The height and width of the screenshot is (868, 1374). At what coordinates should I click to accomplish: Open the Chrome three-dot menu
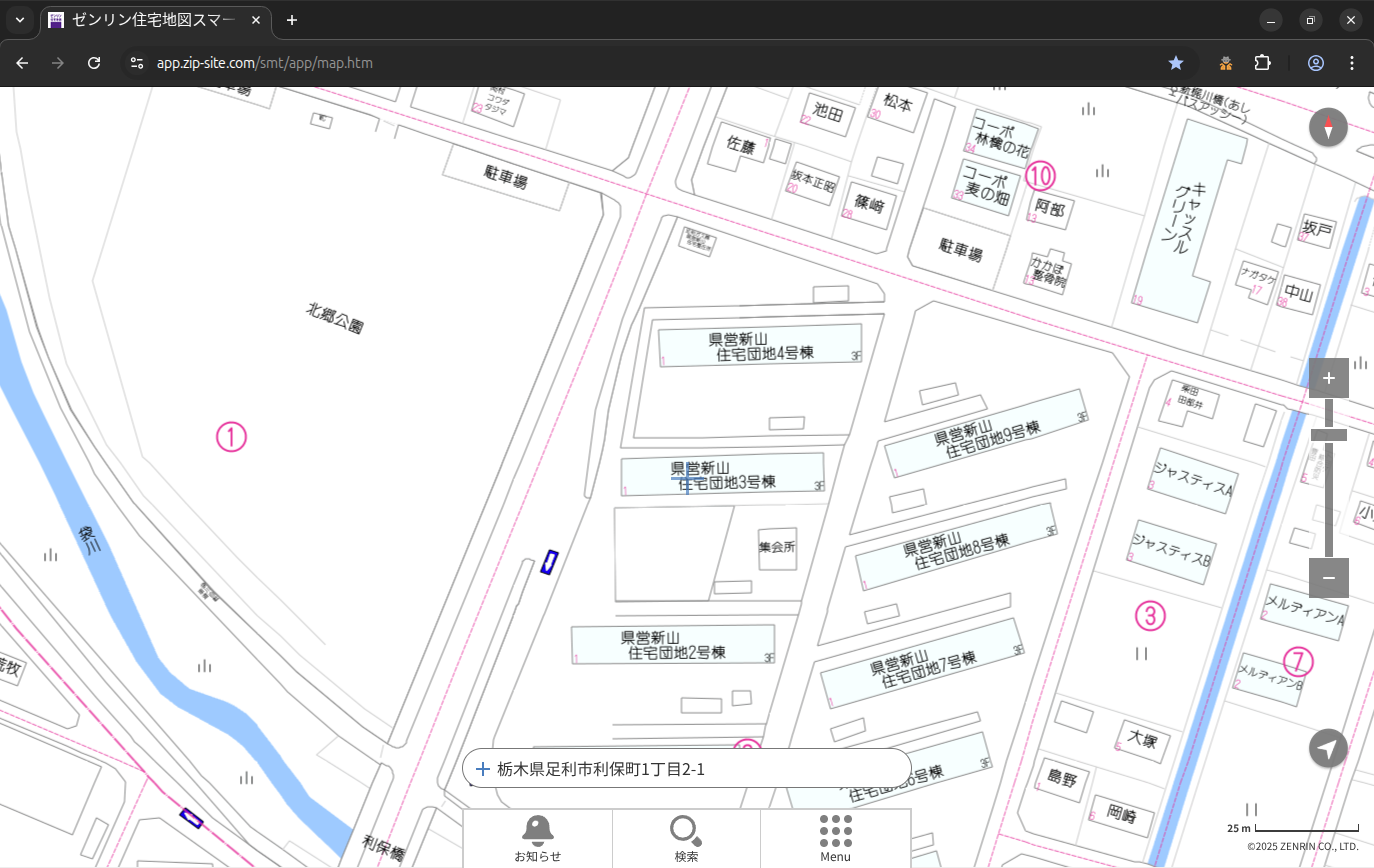click(1352, 63)
